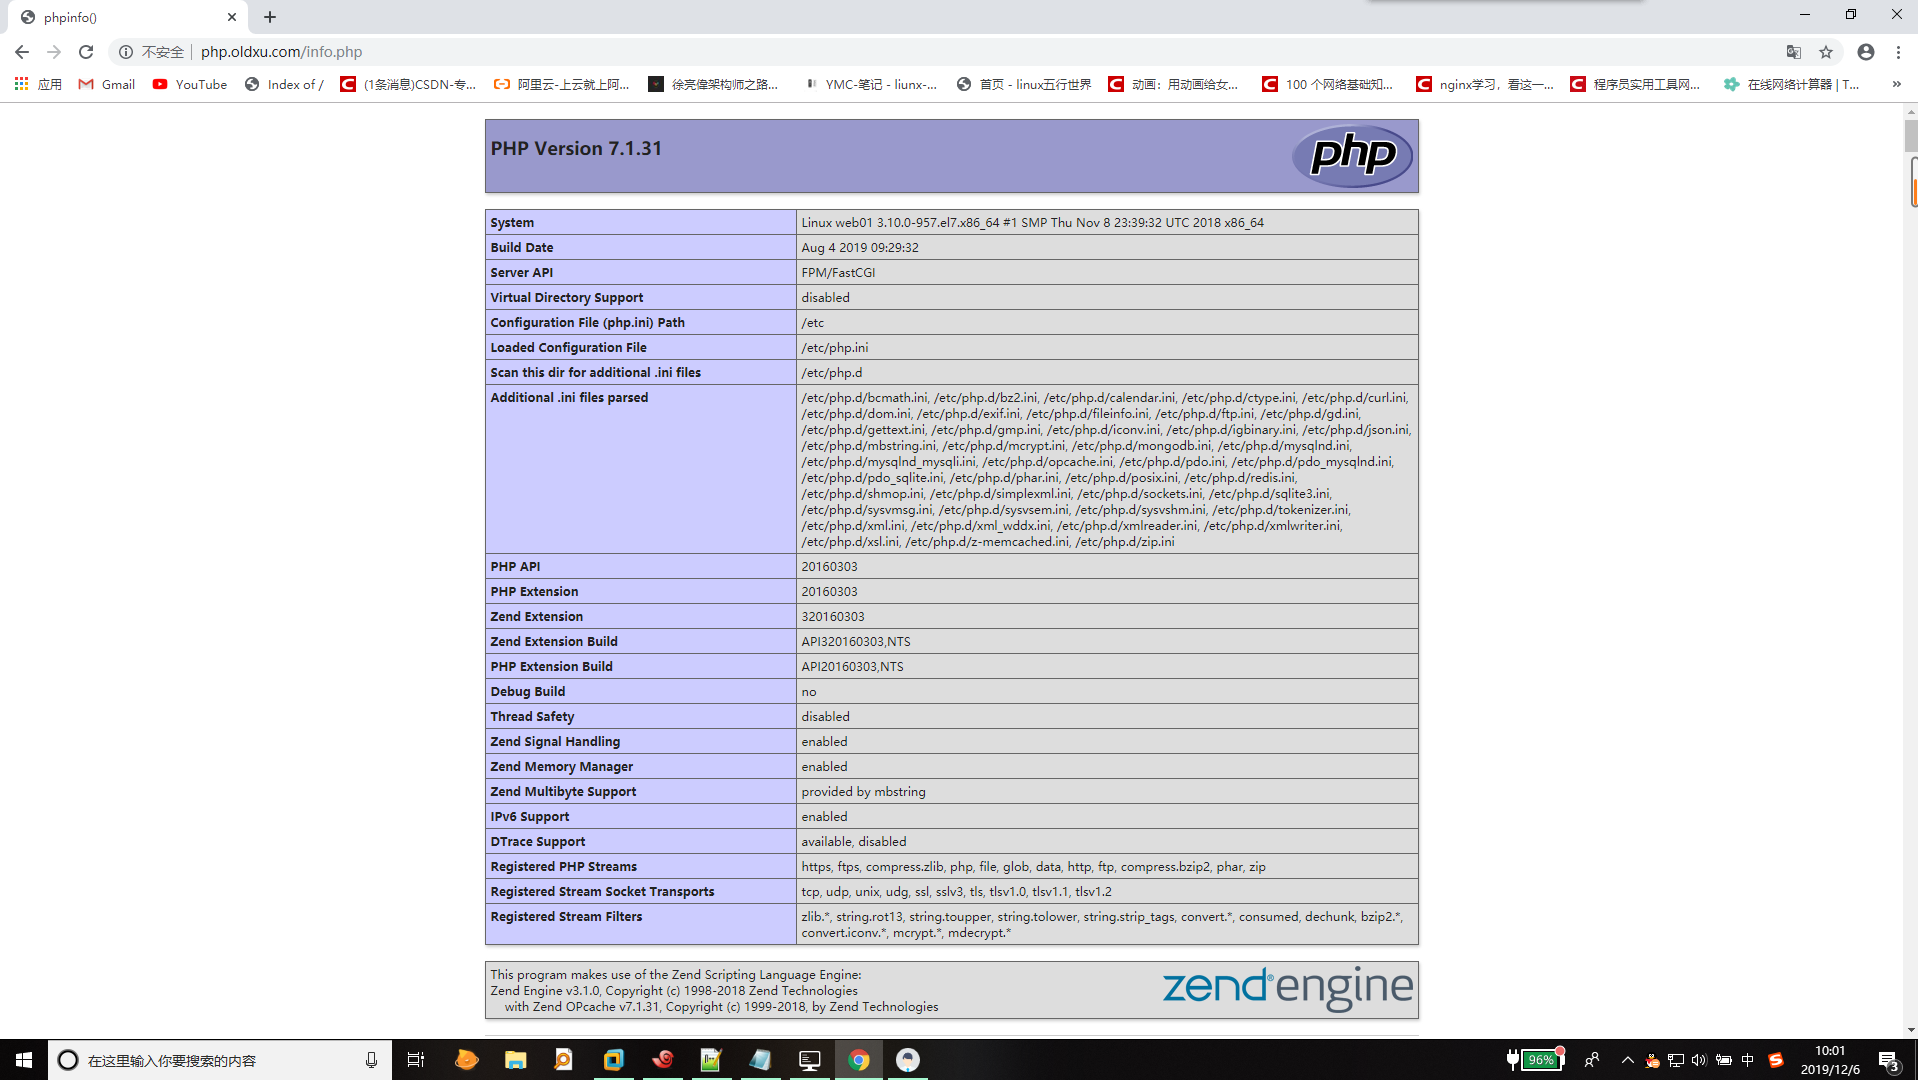The width and height of the screenshot is (1918, 1080).
Task: Open the monitor terminal app on taskbar
Action: (x=810, y=1060)
